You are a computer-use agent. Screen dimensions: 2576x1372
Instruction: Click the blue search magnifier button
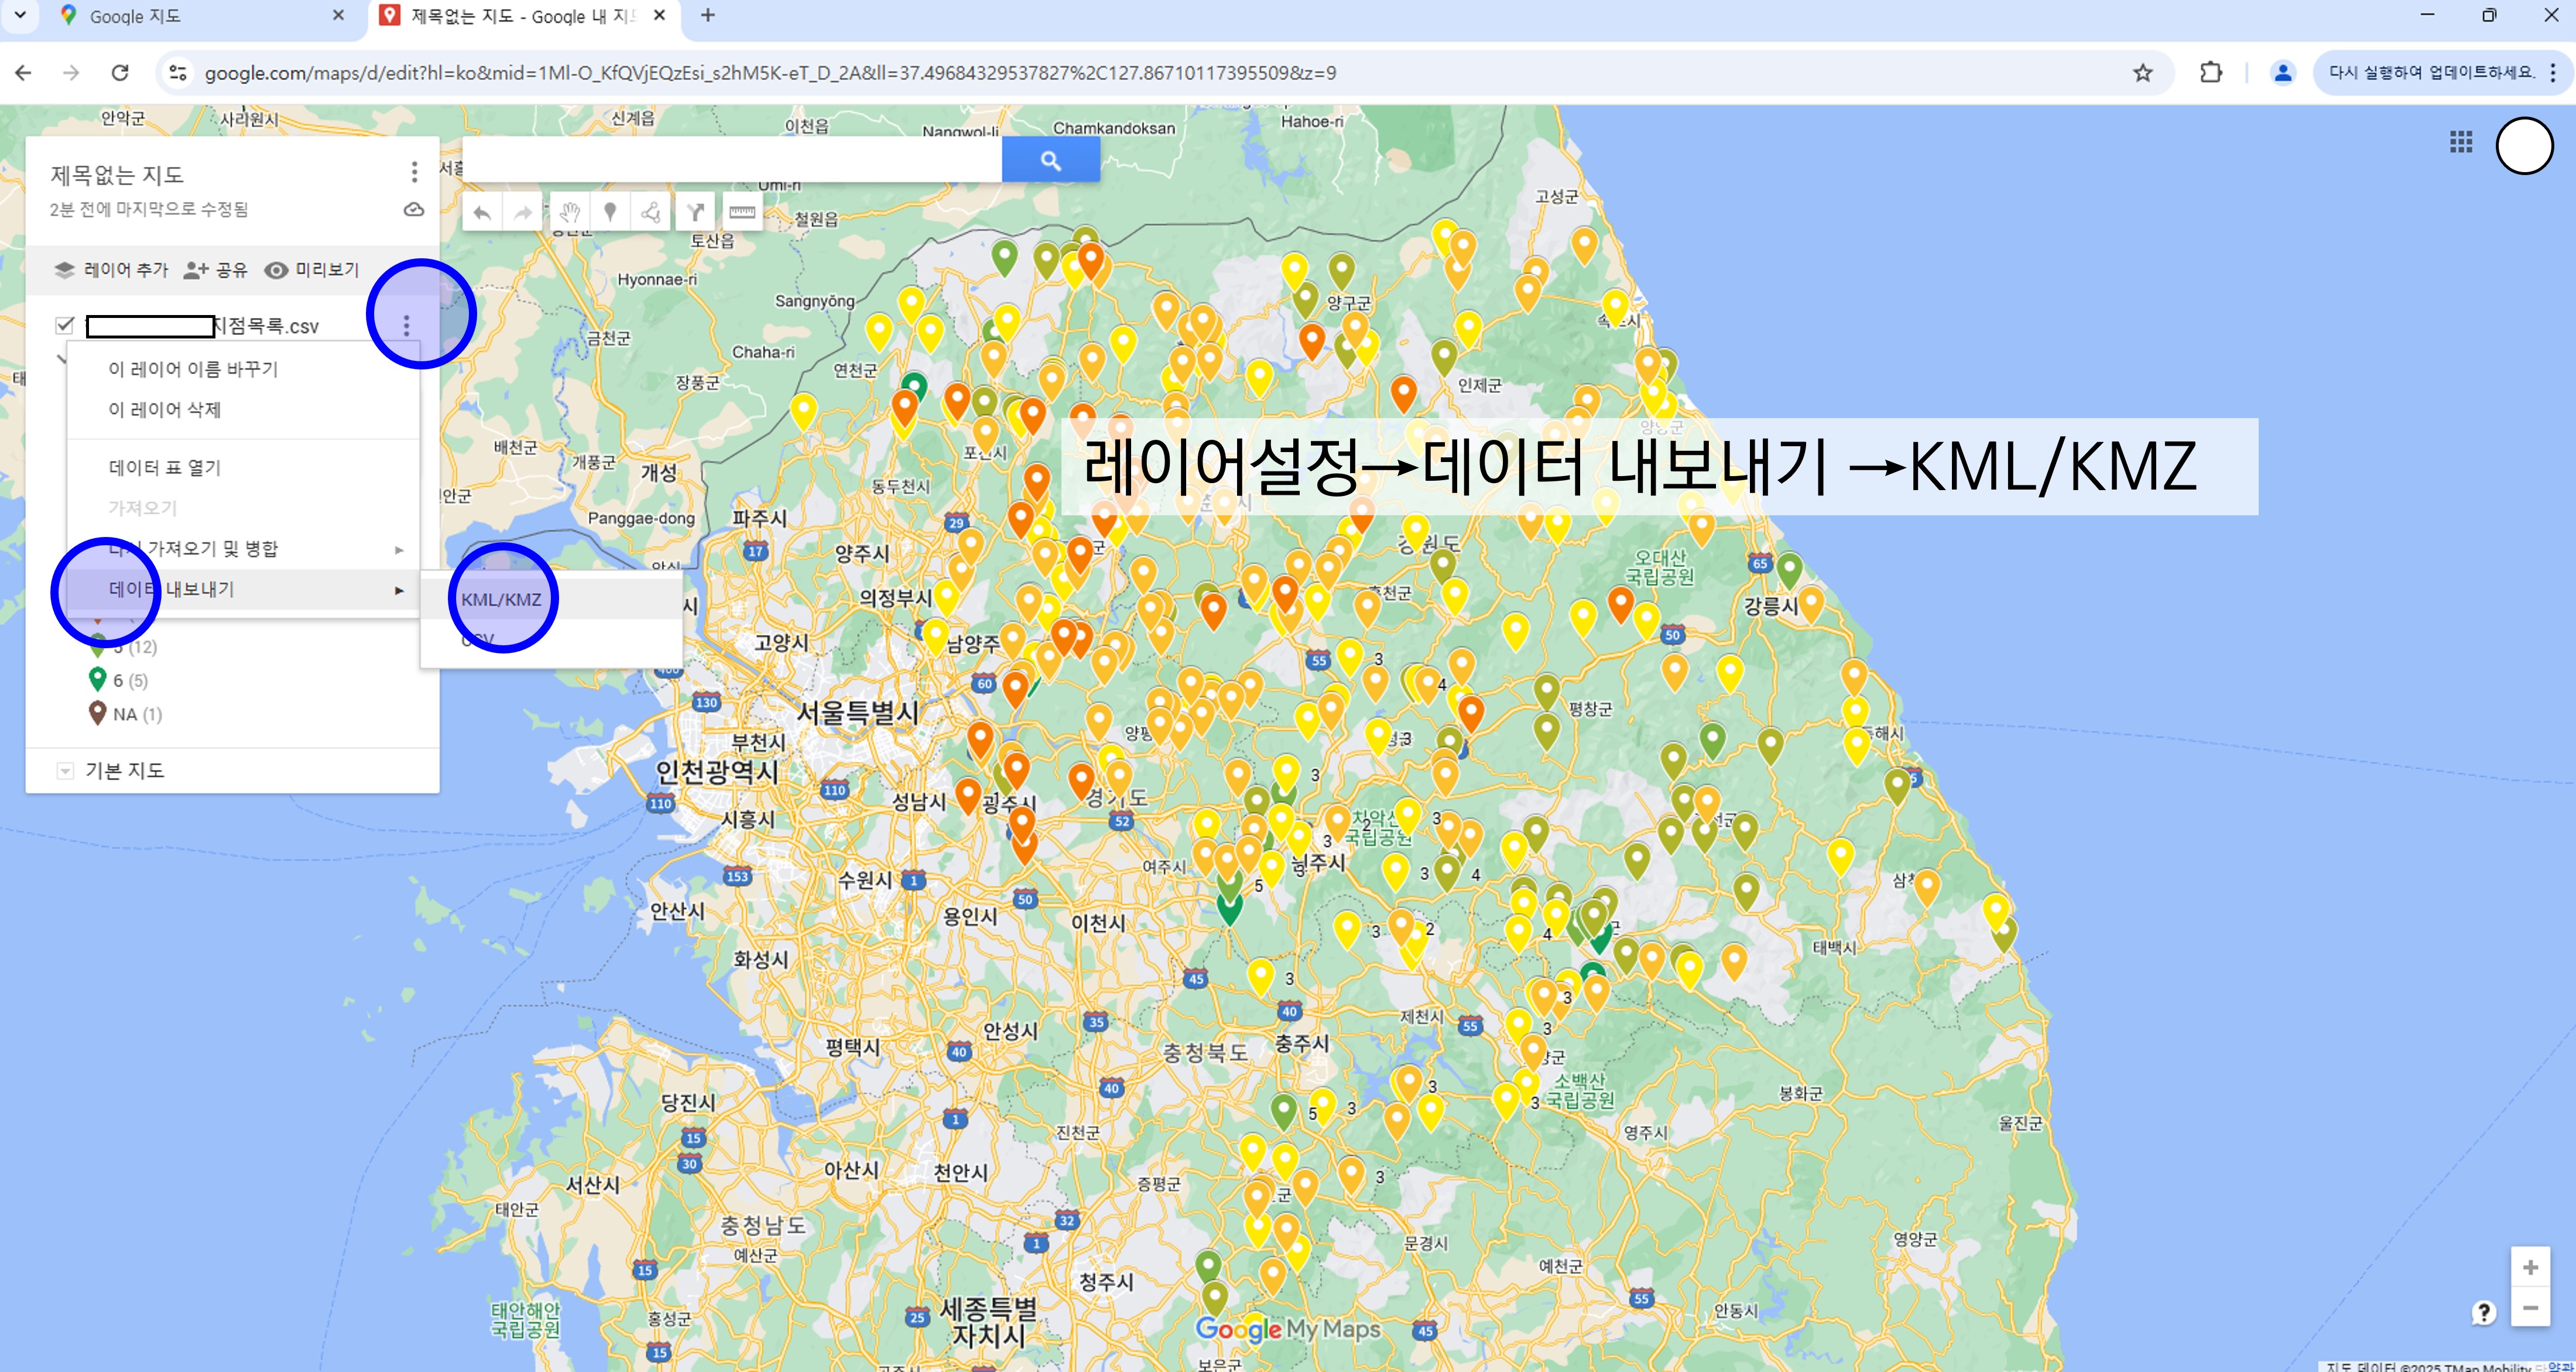click(1050, 160)
